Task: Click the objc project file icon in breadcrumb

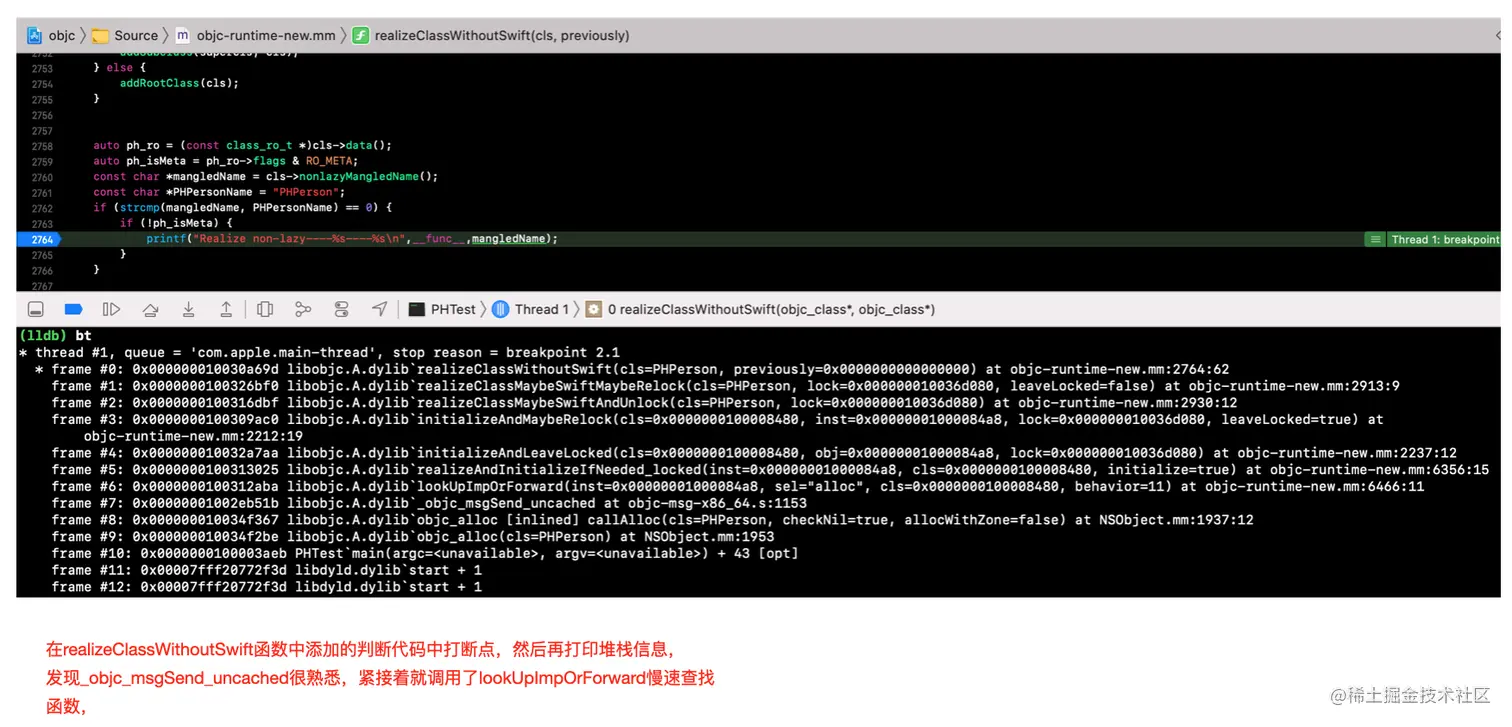Action: pos(35,35)
